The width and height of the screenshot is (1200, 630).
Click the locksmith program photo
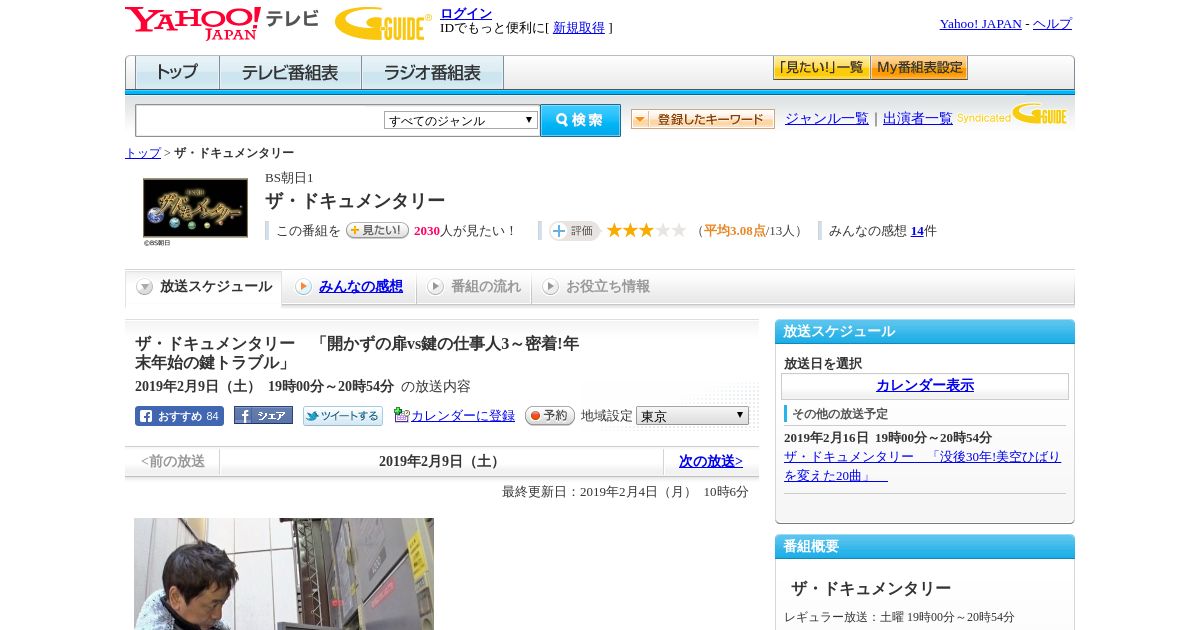tap(284, 574)
